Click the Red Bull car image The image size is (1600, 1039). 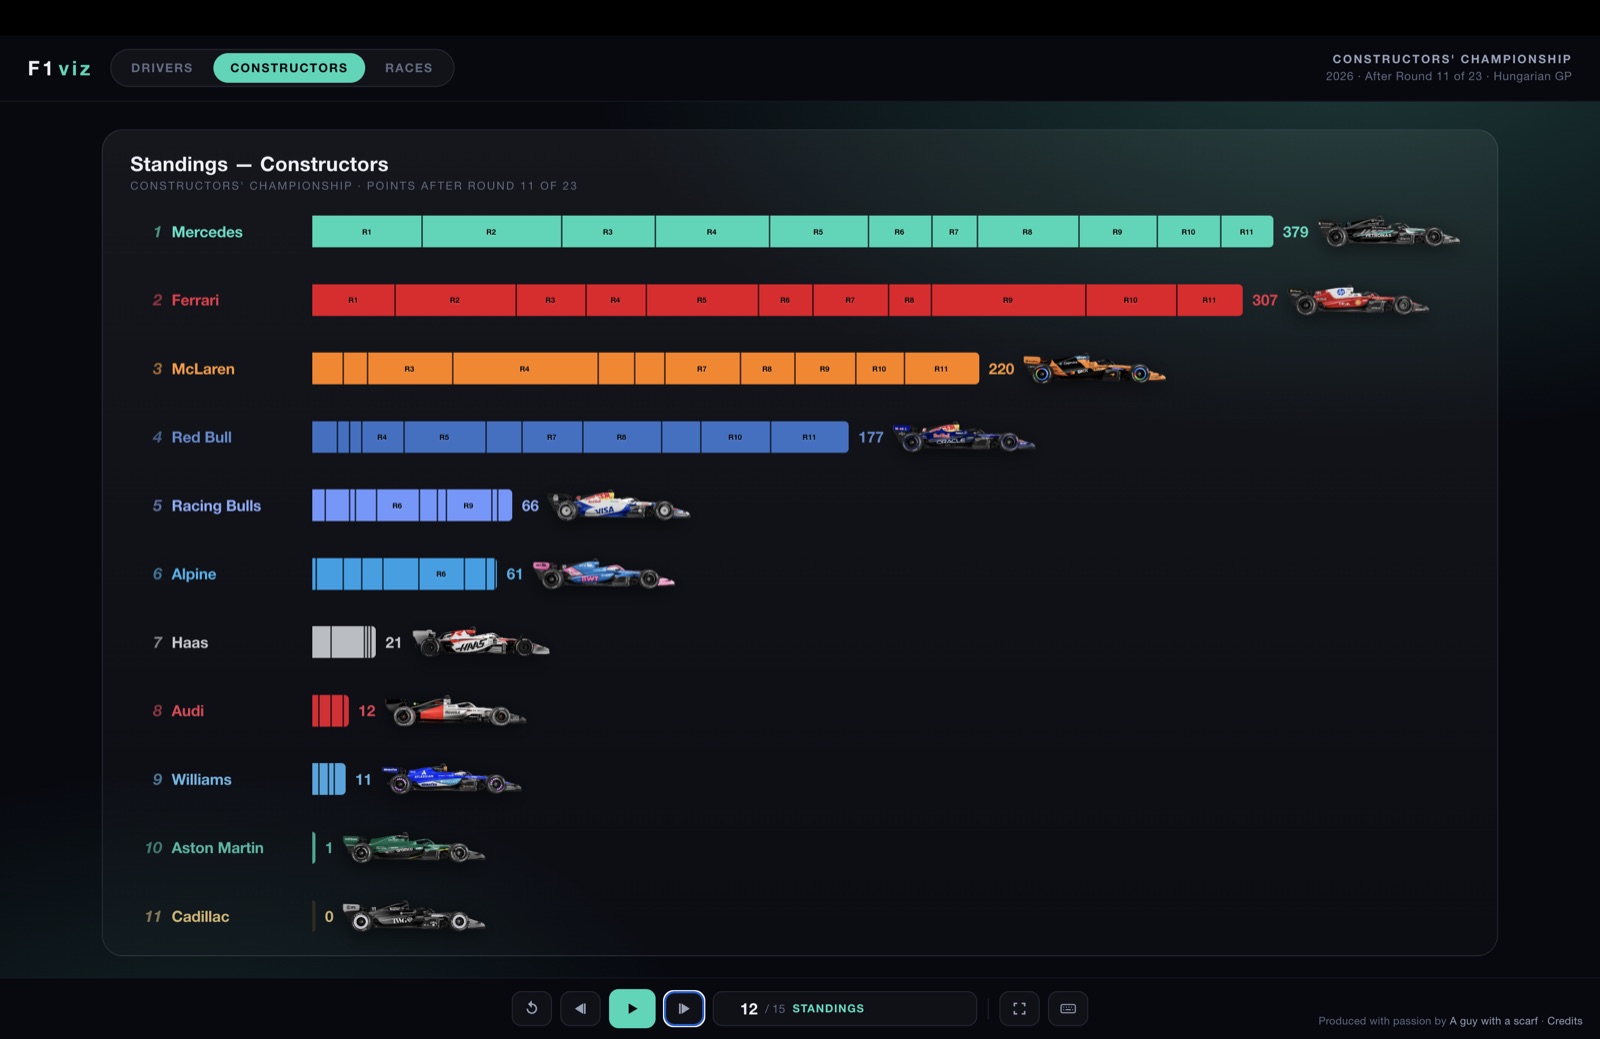965,437
